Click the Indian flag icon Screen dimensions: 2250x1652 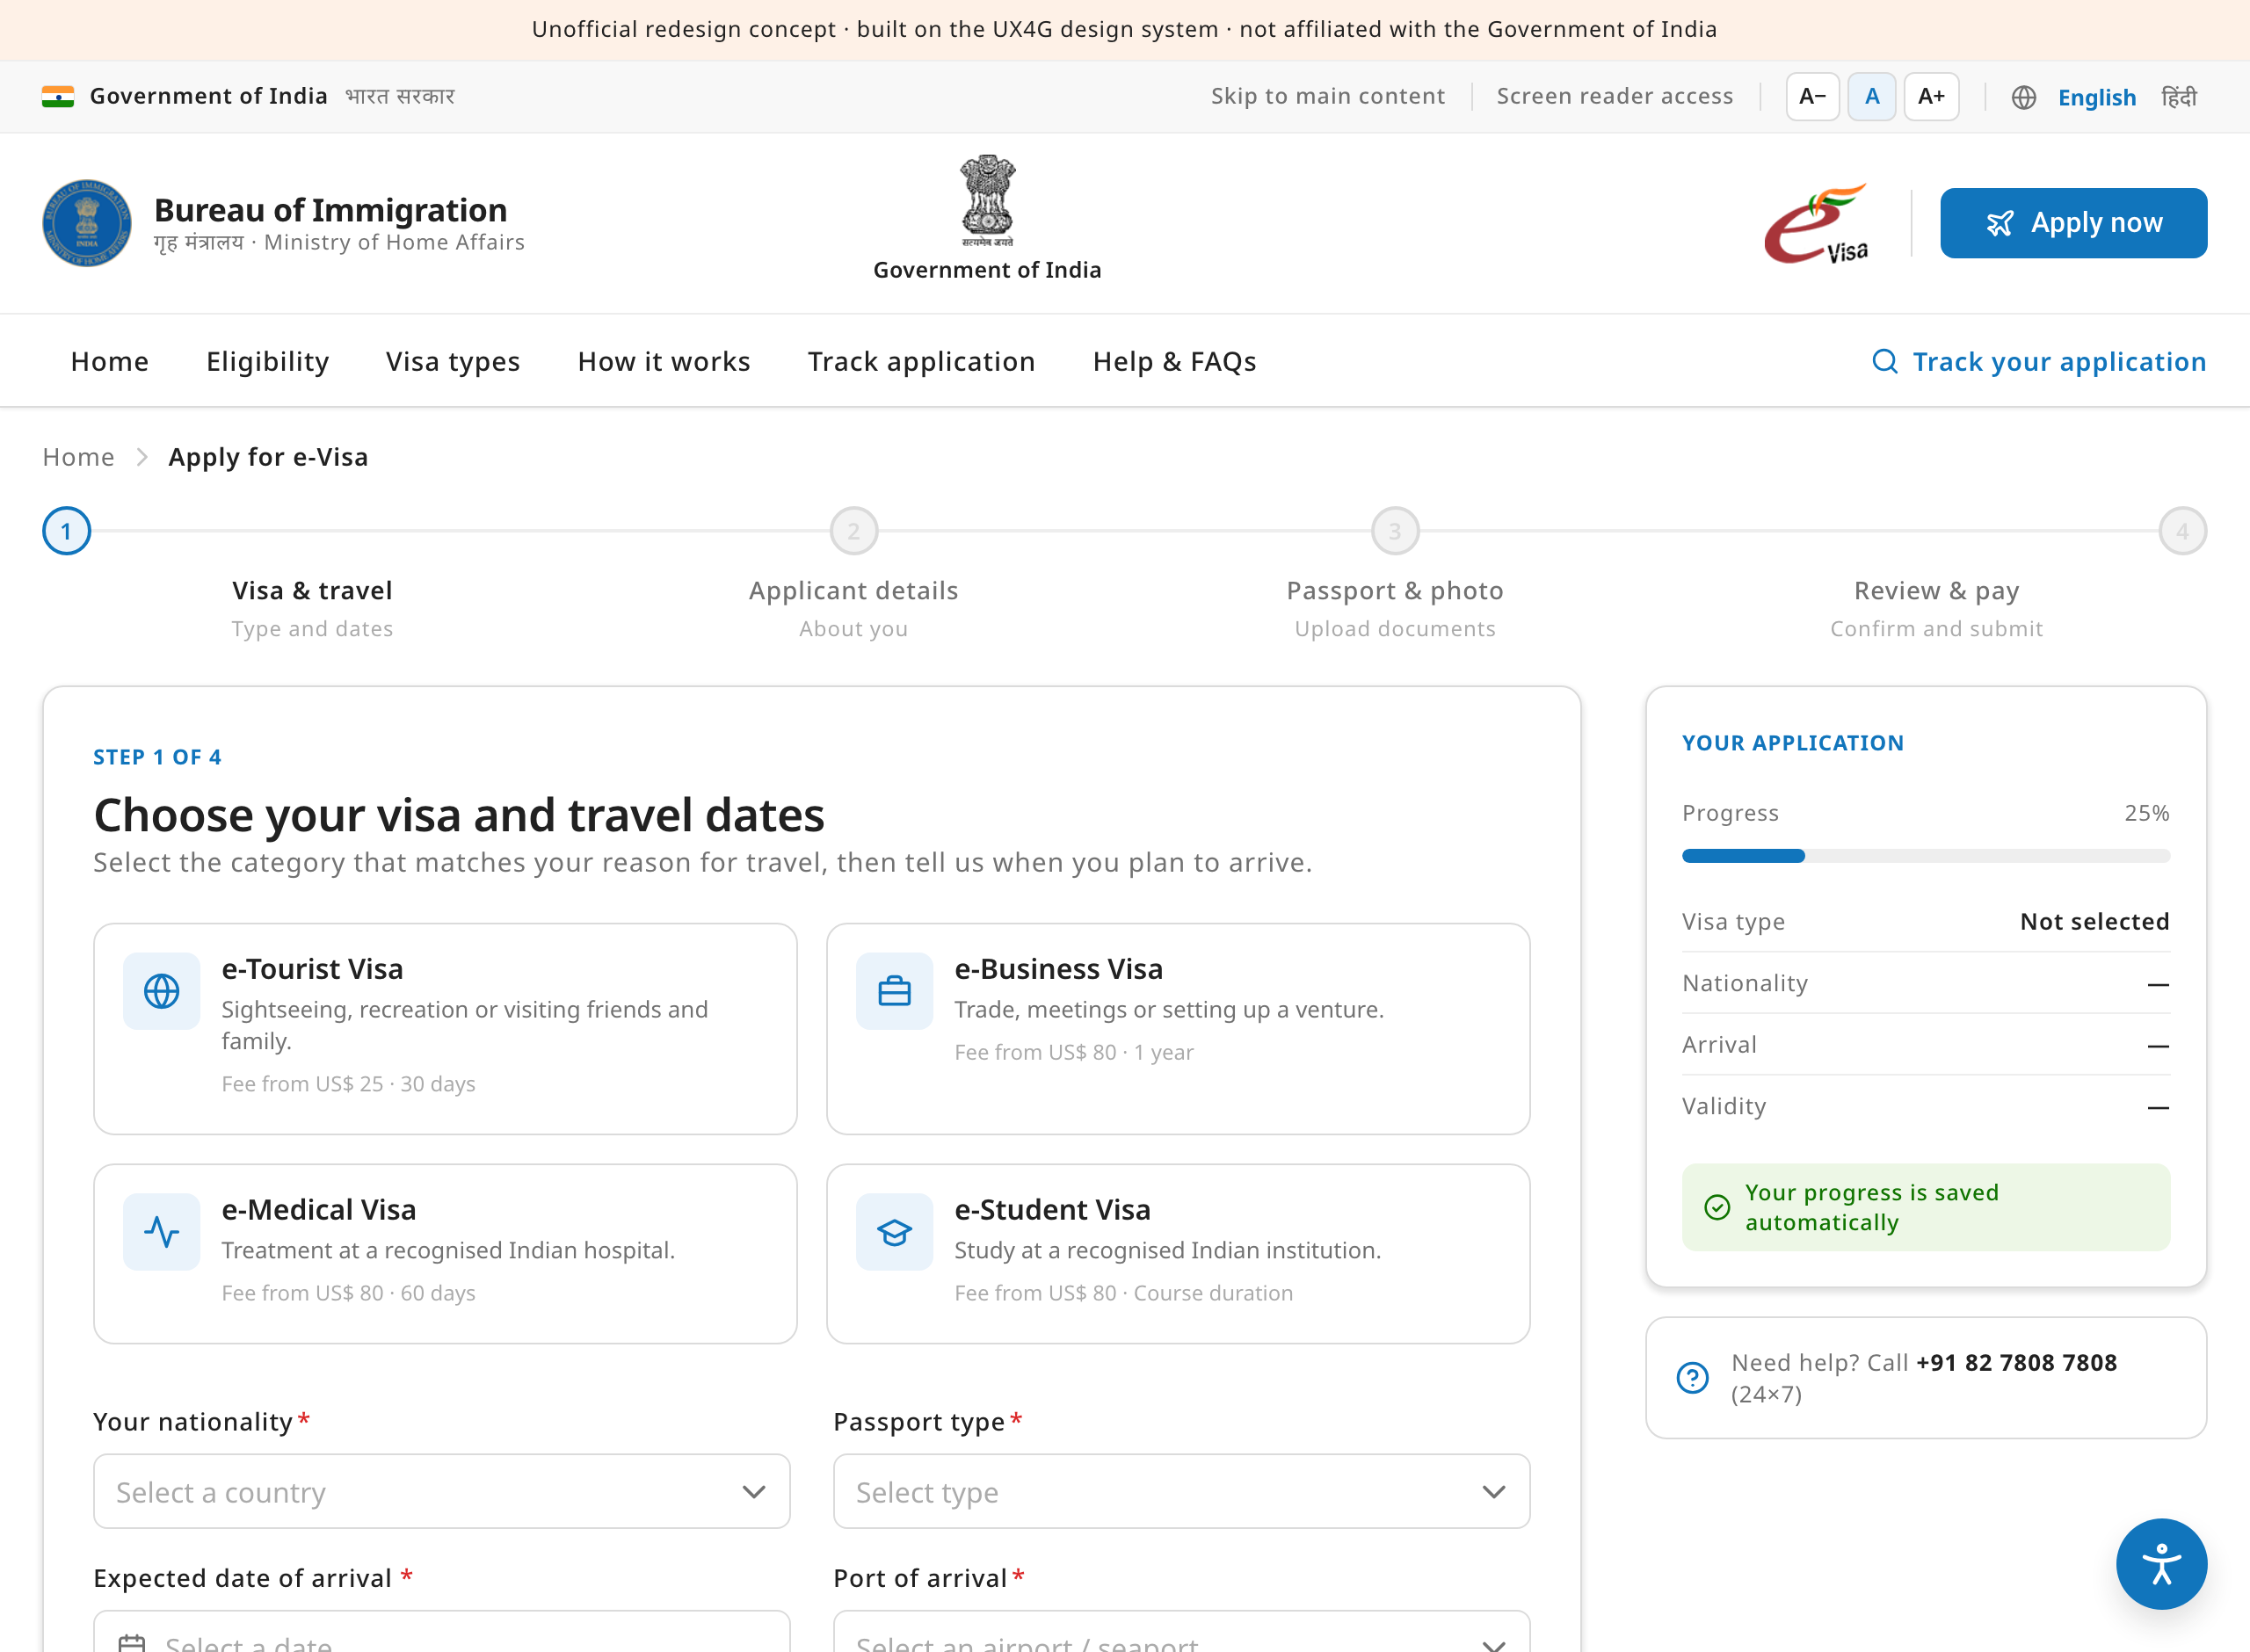coord(58,96)
